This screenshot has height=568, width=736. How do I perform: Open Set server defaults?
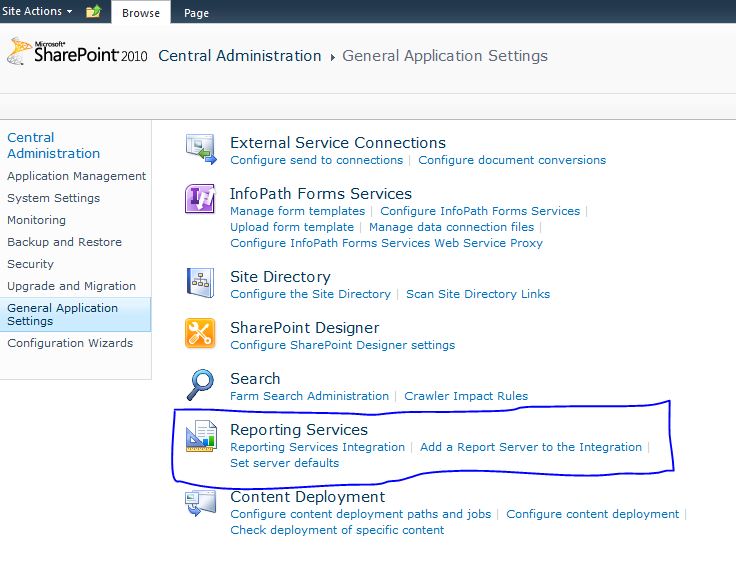click(284, 463)
